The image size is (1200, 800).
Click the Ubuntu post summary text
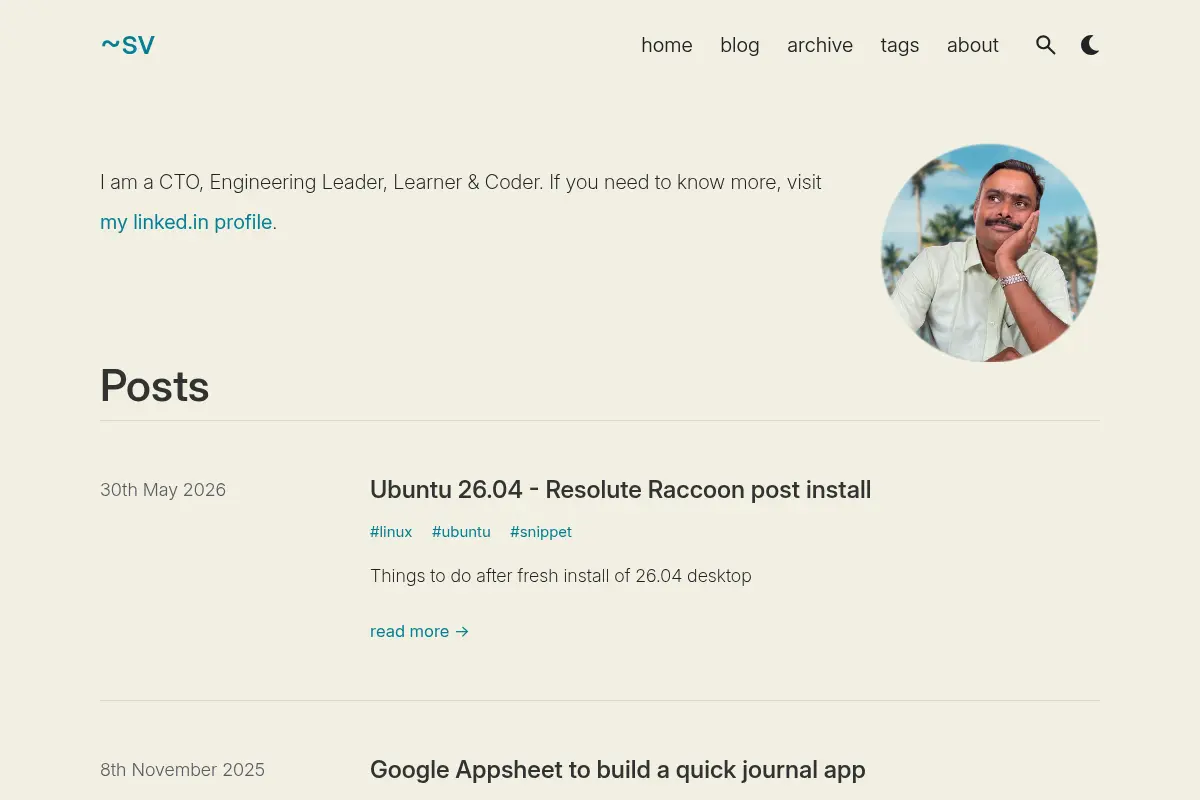(560, 576)
